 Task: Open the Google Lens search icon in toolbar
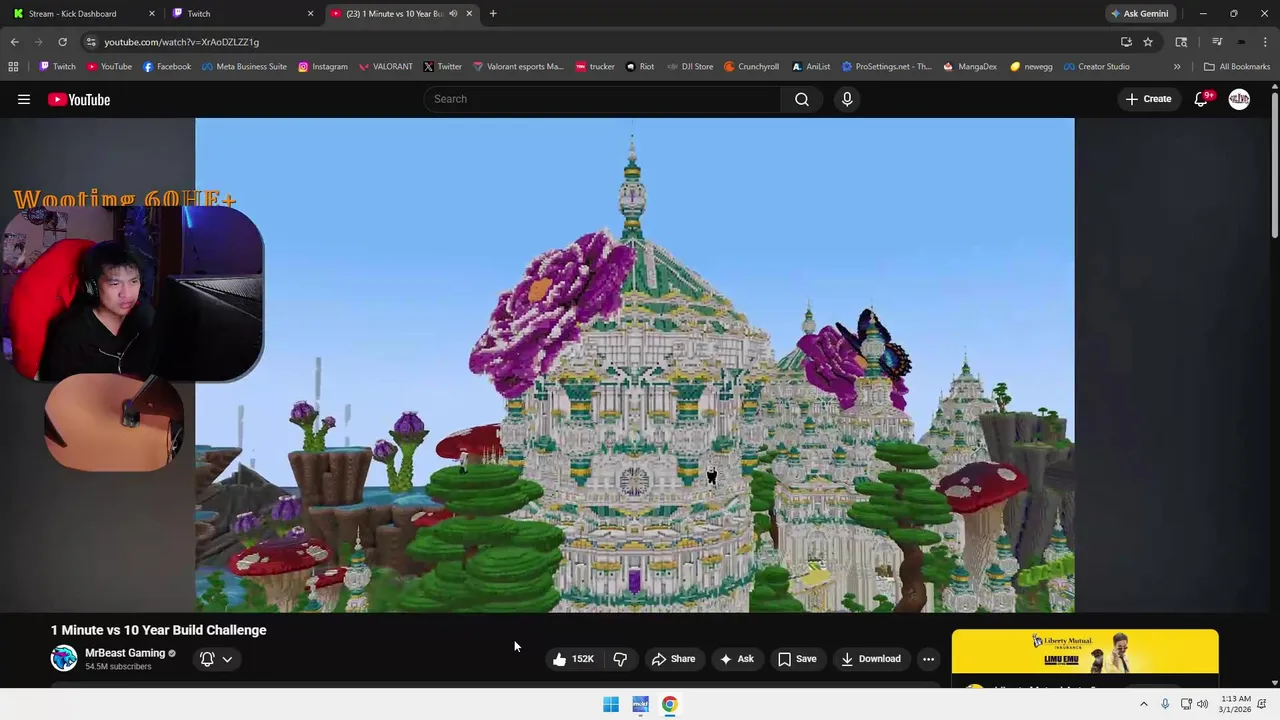pyautogui.click(x=1181, y=42)
